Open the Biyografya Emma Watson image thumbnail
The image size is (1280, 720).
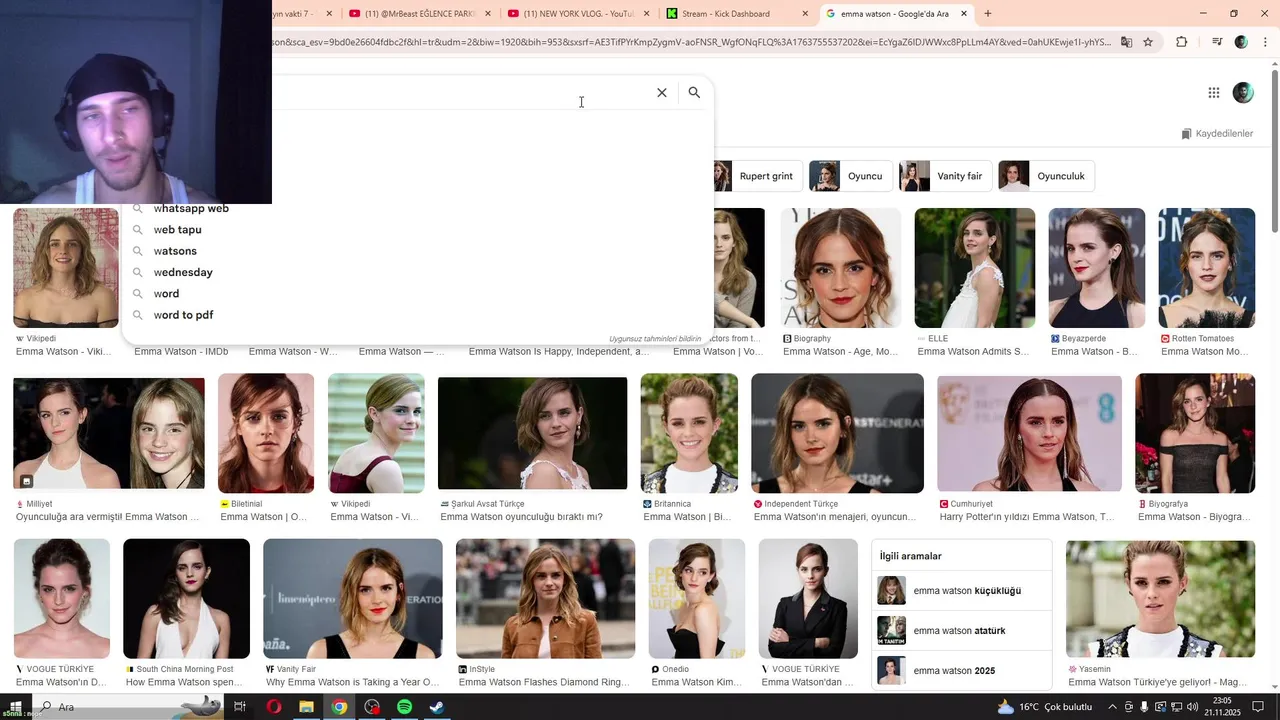tap(1195, 434)
